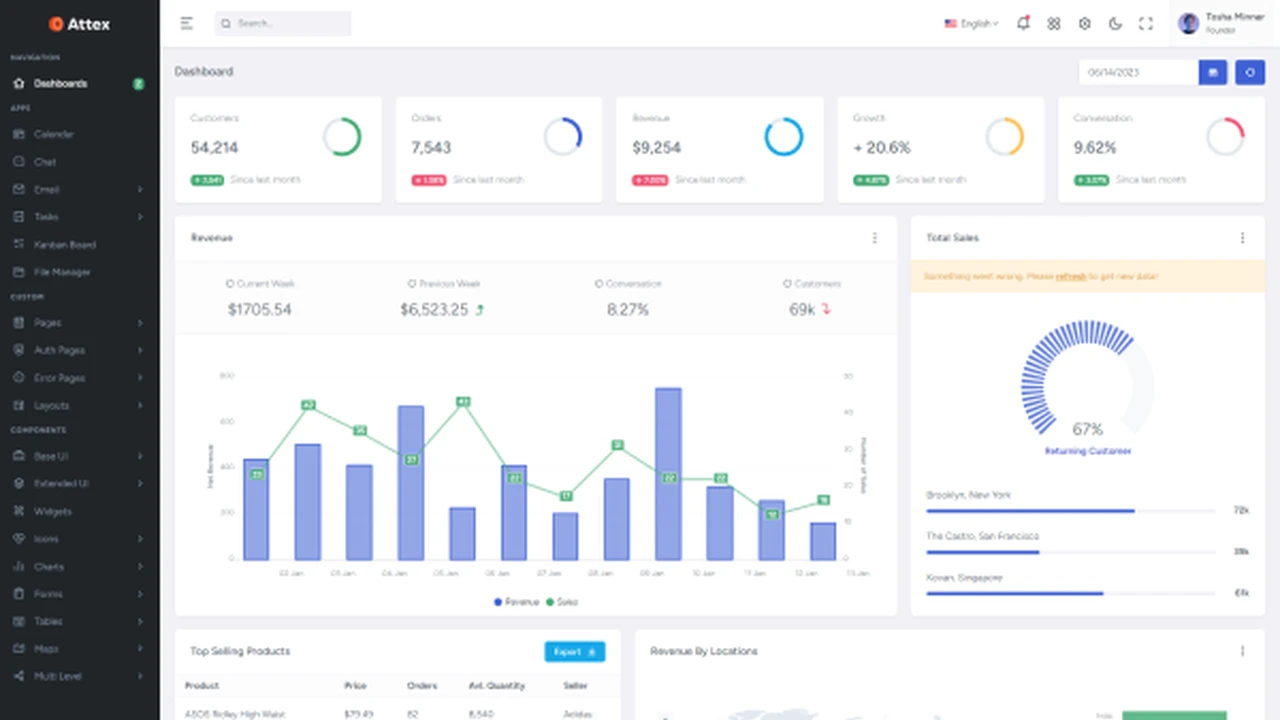The image size is (1280, 720).
Task: Click the Export button
Action: click(x=575, y=652)
